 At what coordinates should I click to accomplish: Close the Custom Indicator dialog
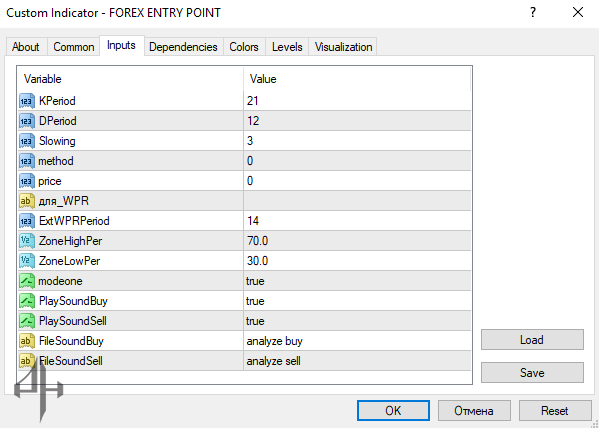pos(578,13)
